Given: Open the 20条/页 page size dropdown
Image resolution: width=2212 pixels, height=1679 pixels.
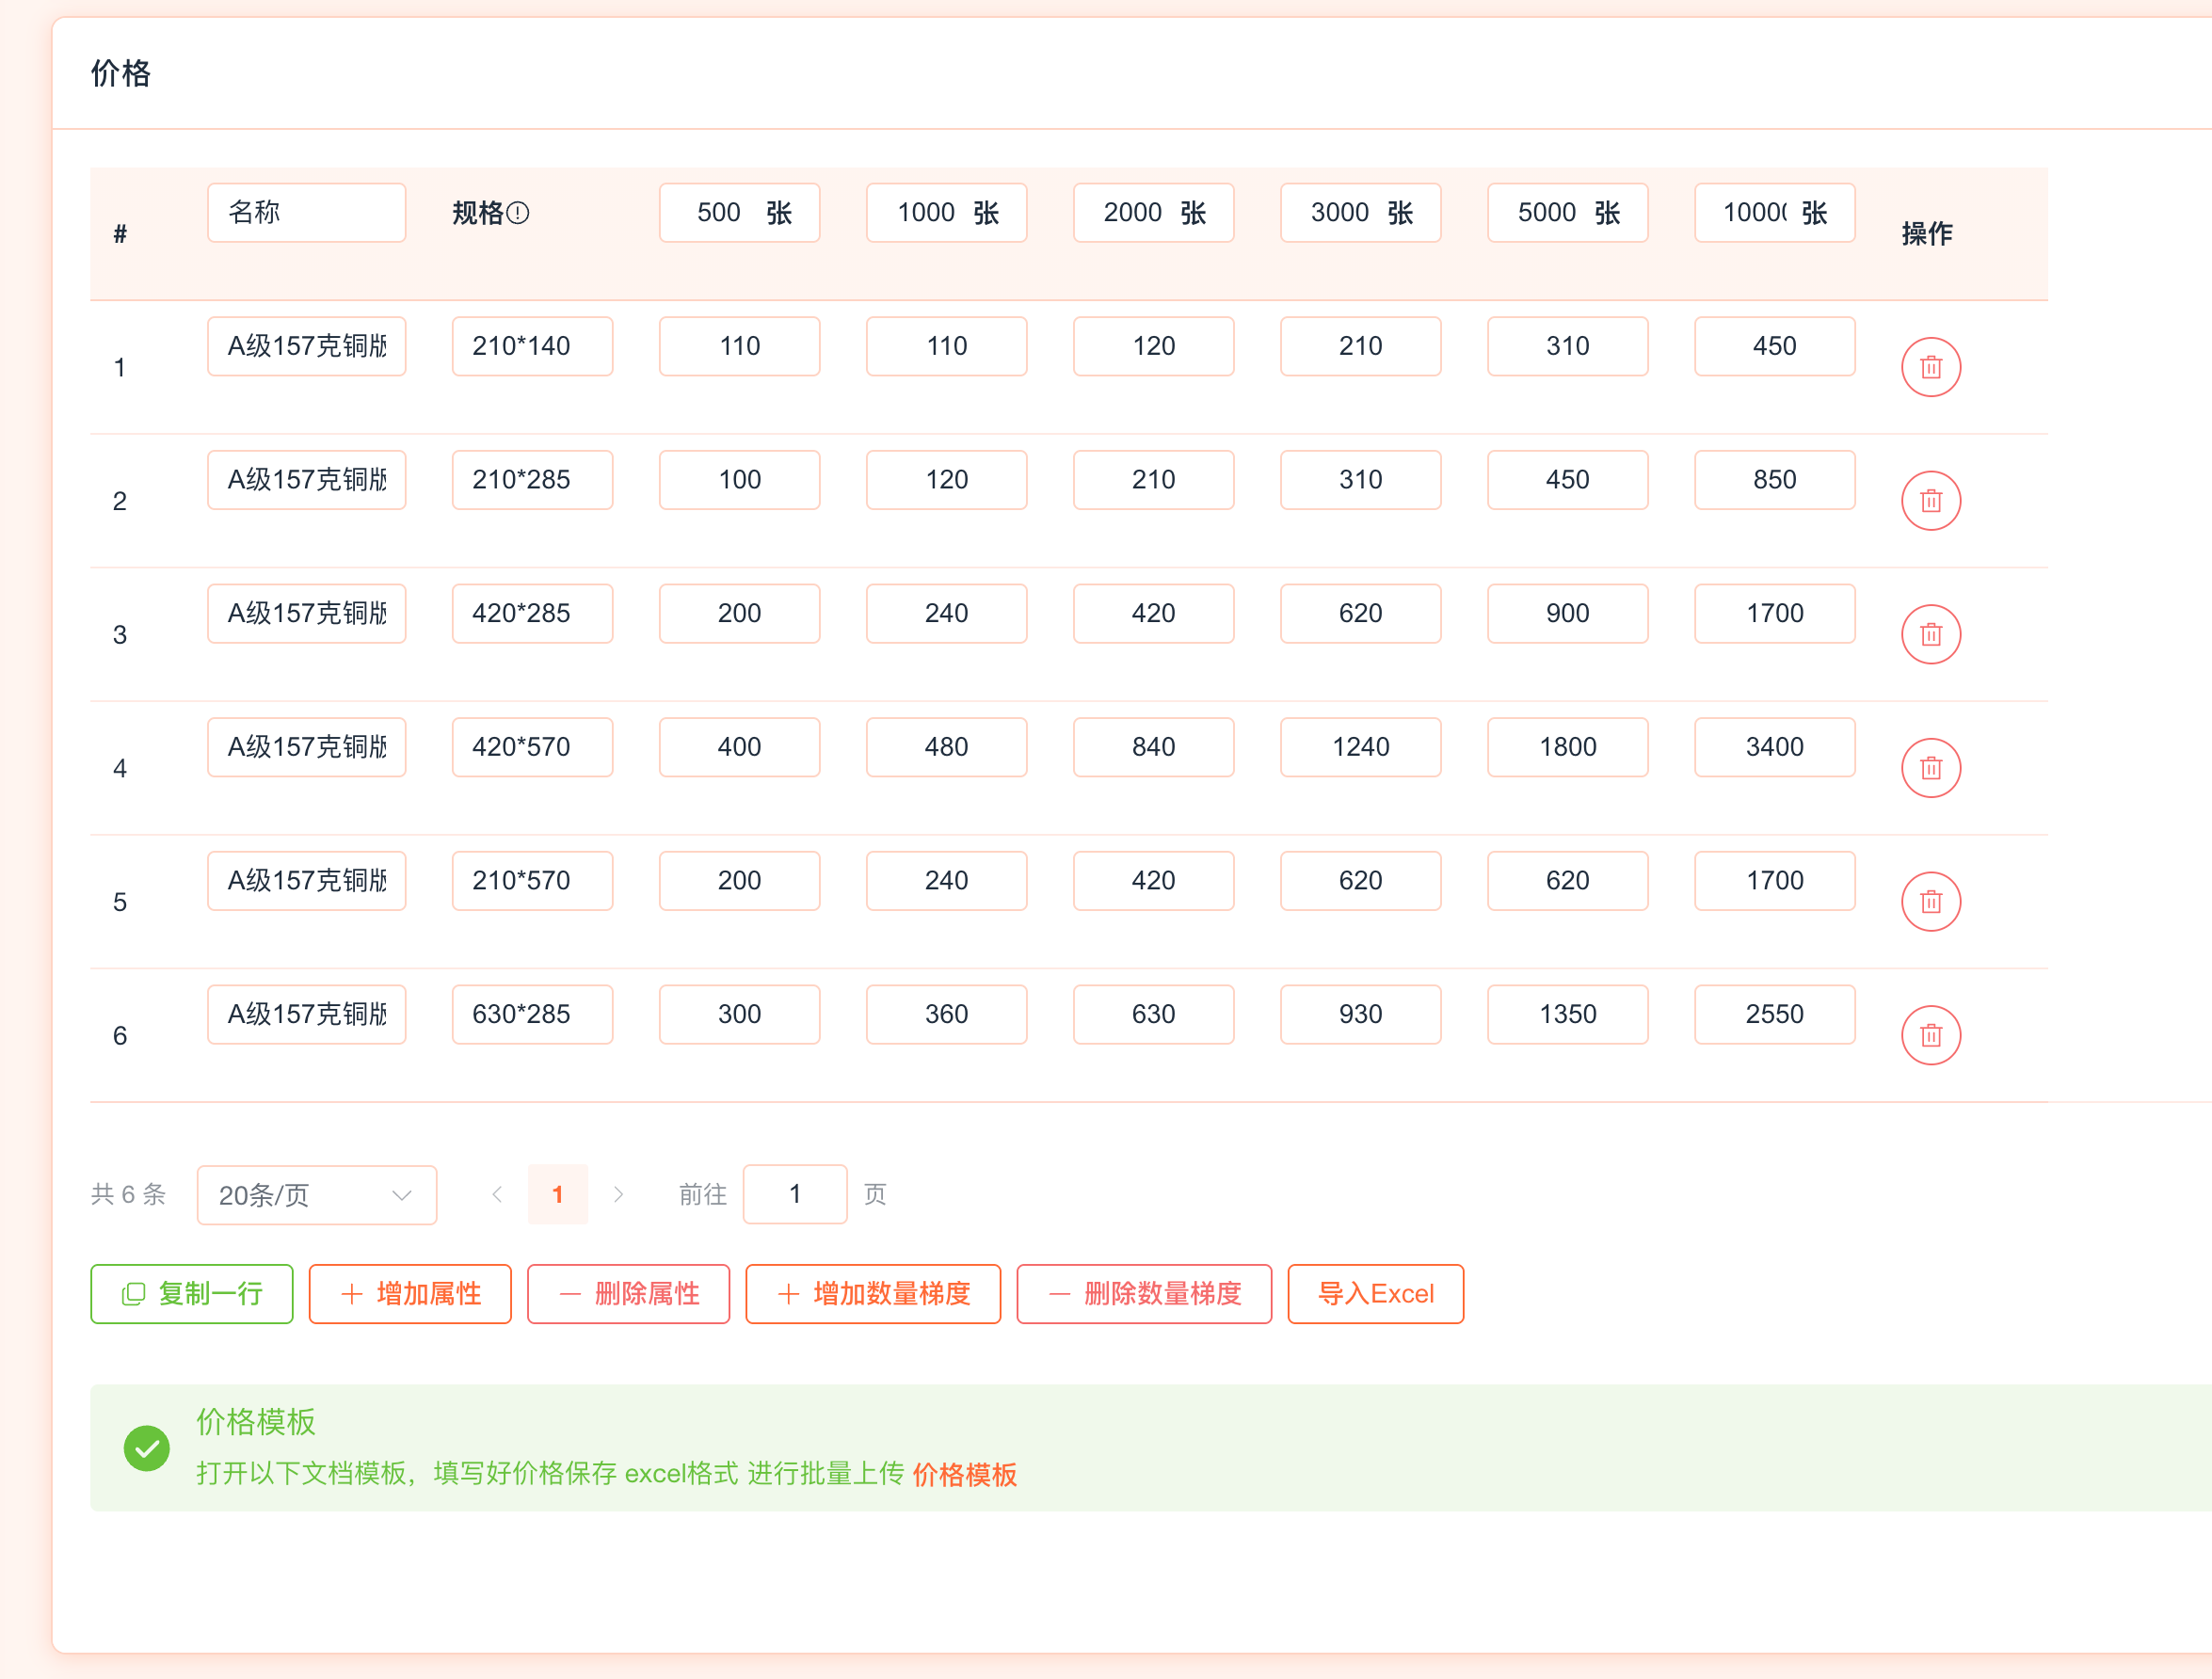Looking at the screenshot, I should pos(316,1195).
